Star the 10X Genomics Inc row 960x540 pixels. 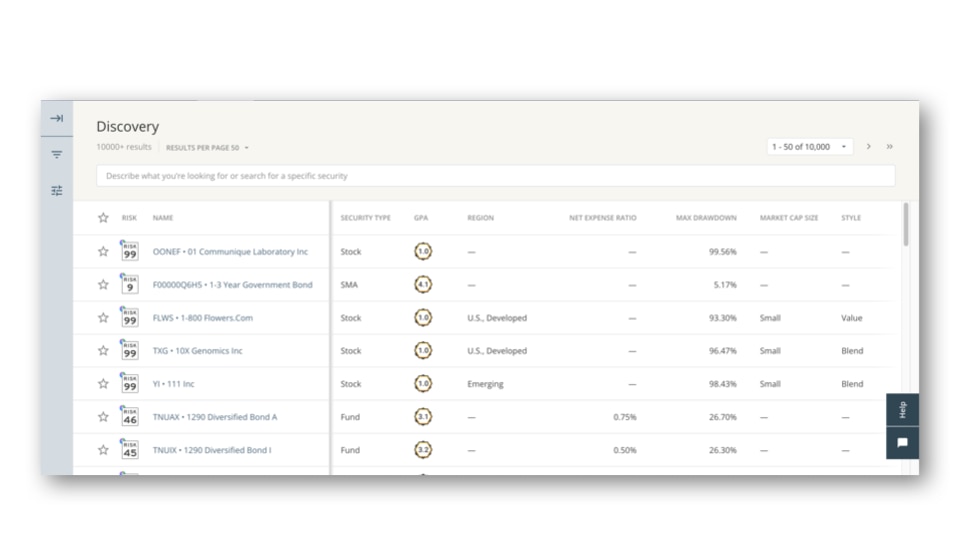tap(103, 351)
